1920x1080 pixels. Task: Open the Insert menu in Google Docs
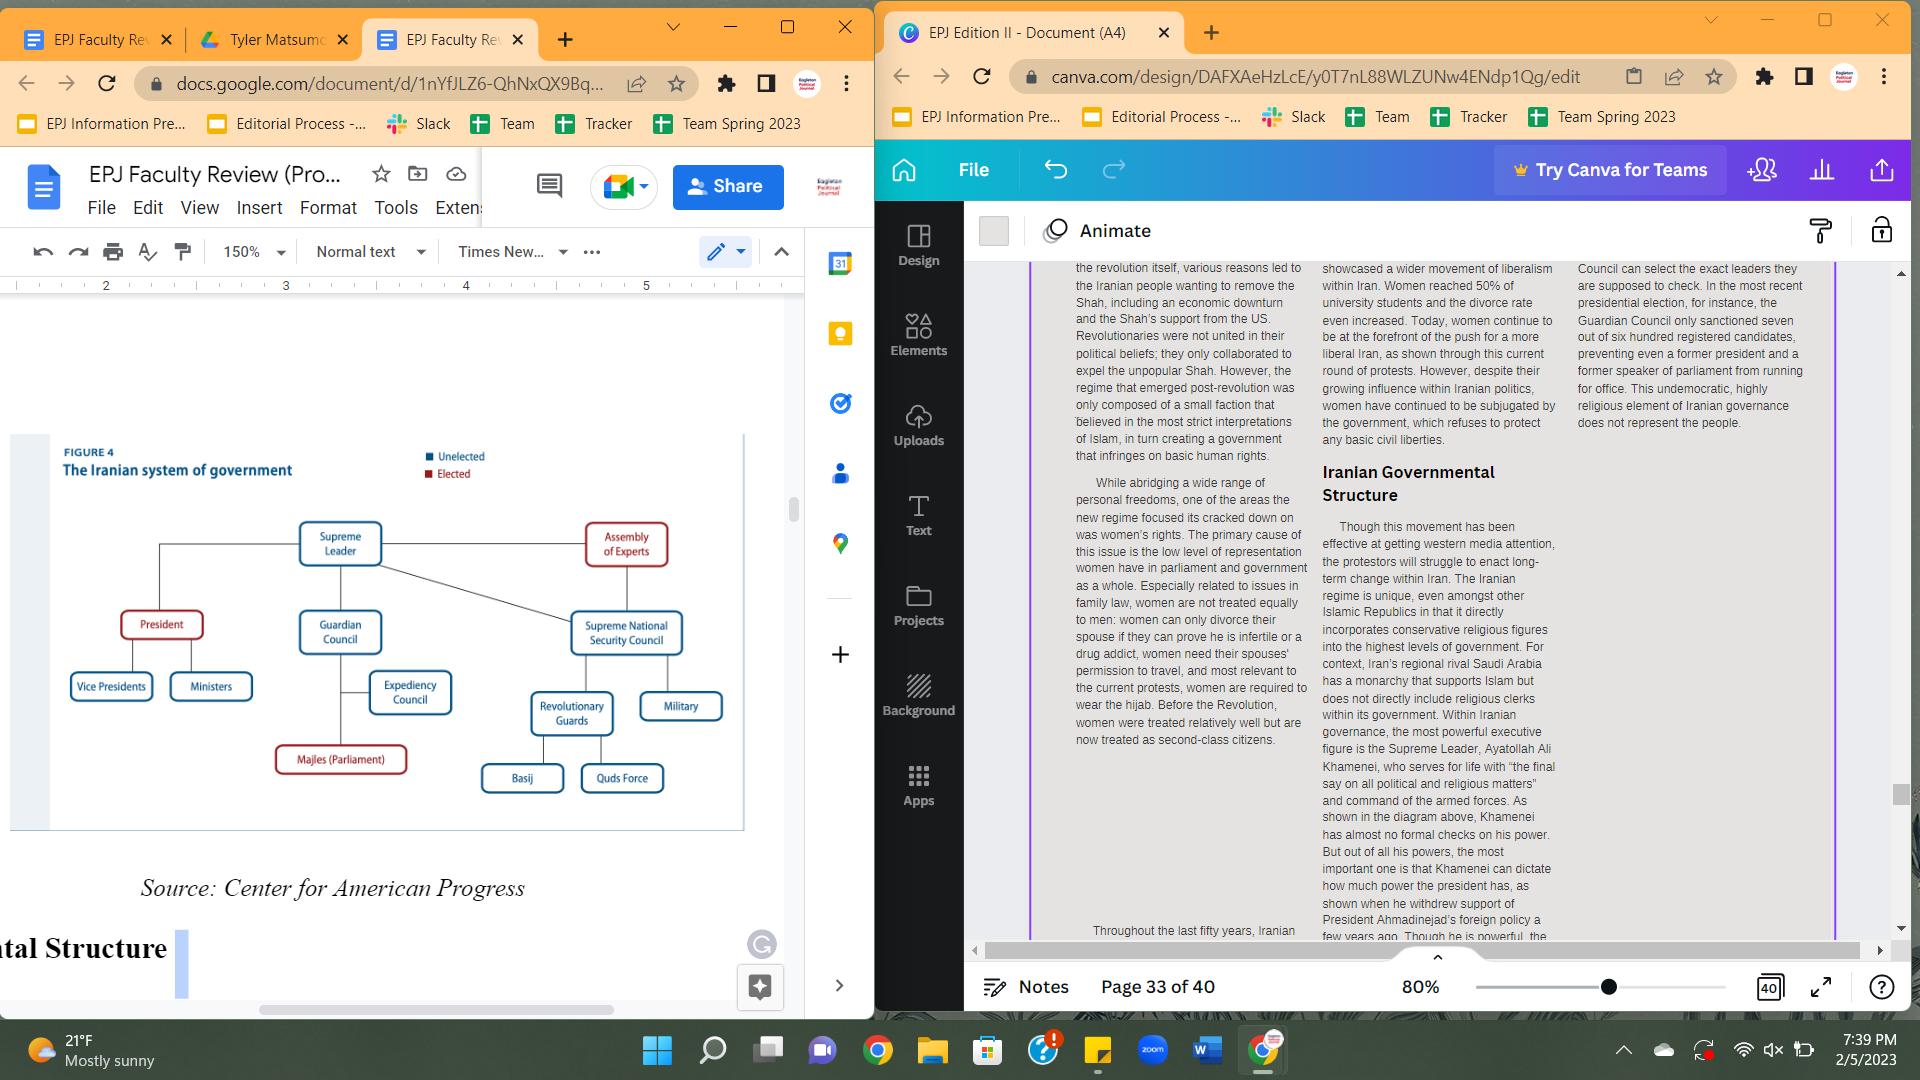point(259,208)
